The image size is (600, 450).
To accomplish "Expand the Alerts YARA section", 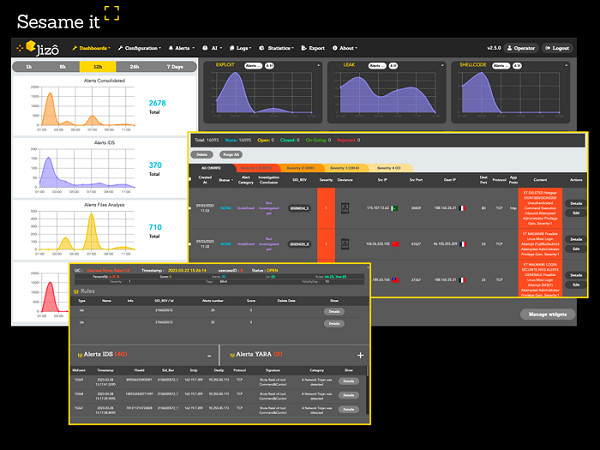I will pyautogui.click(x=361, y=355).
